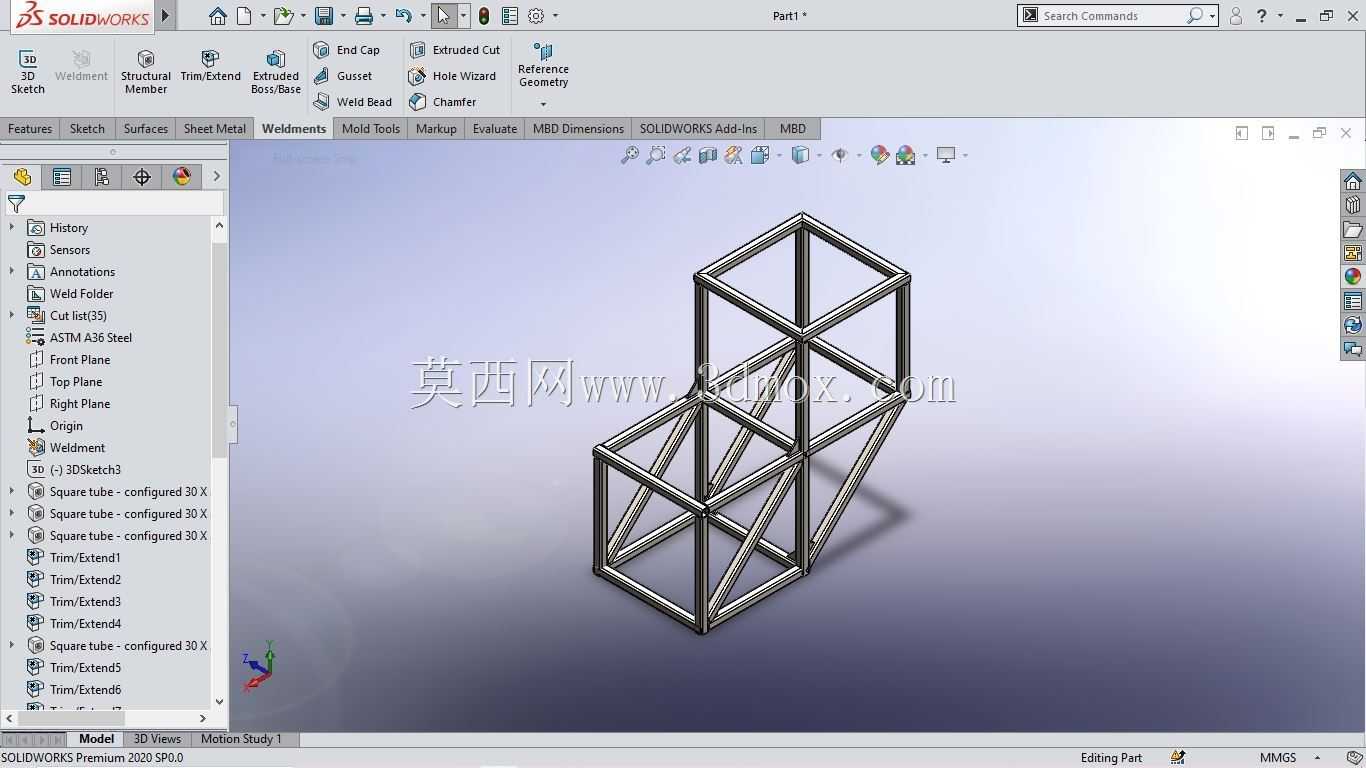
Task: Click the Open file icon
Action: click(284, 16)
